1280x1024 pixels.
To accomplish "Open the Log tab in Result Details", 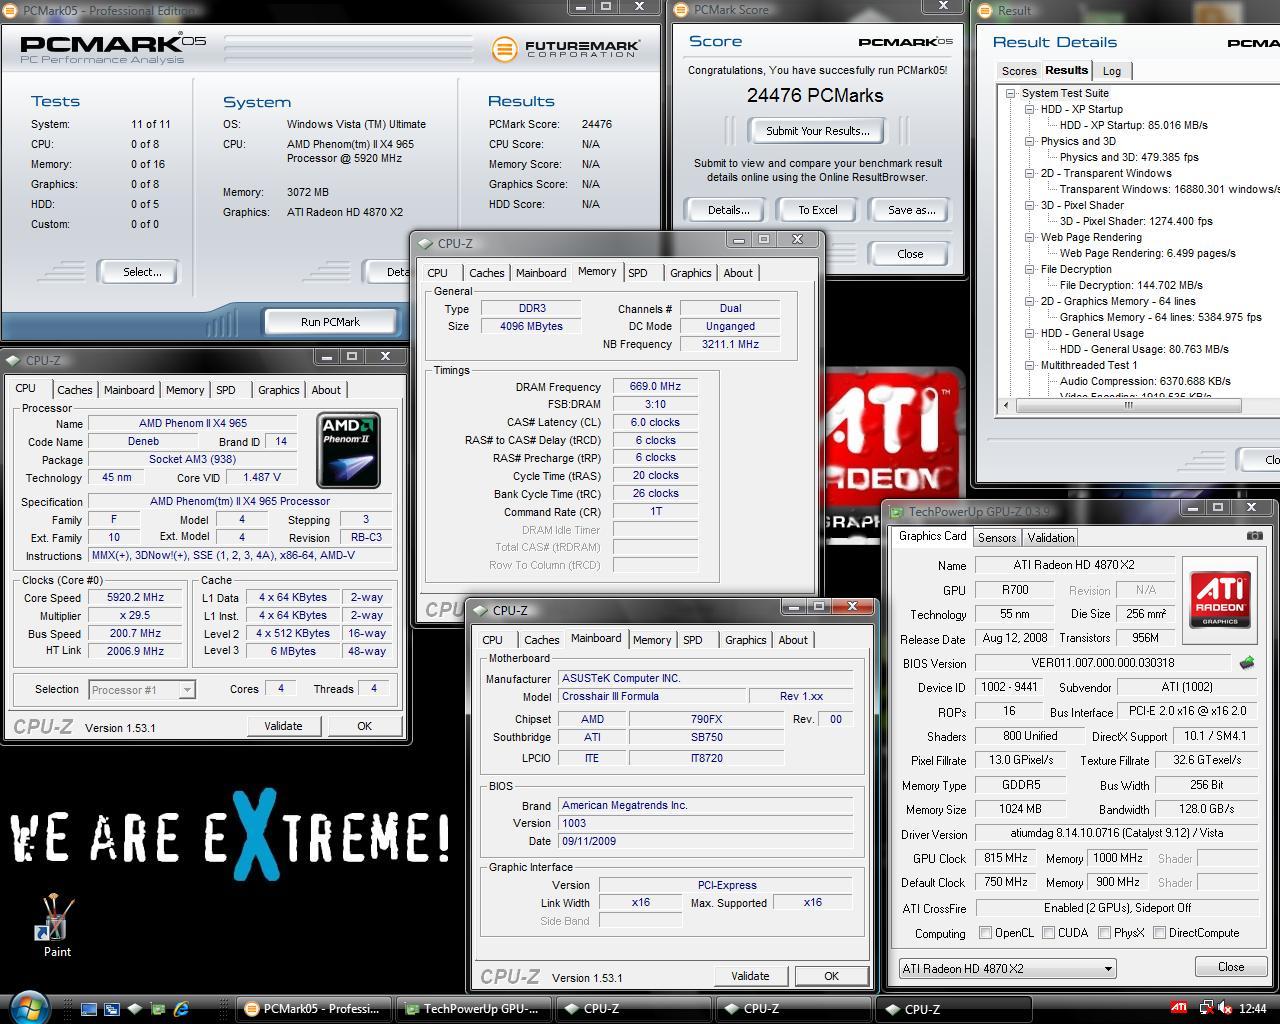I will pos(1112,71).
